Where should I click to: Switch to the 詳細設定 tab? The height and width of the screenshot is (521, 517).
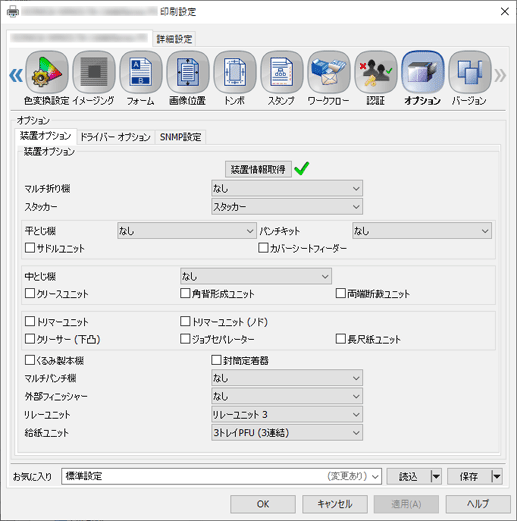coord(174,39)
